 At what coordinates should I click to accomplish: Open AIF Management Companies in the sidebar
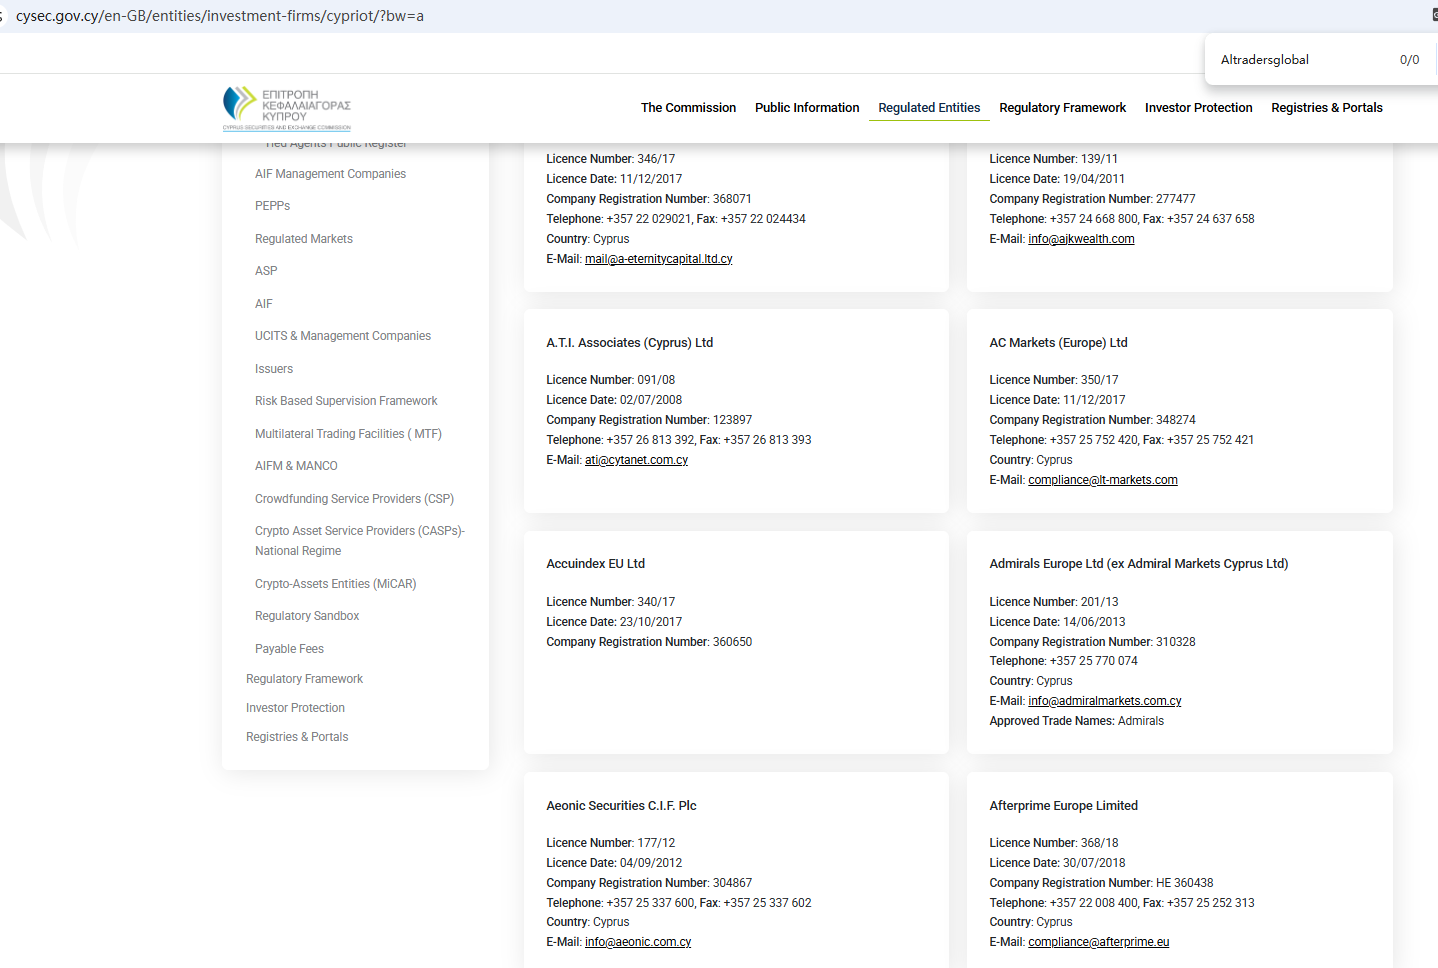tap(330, 174)
